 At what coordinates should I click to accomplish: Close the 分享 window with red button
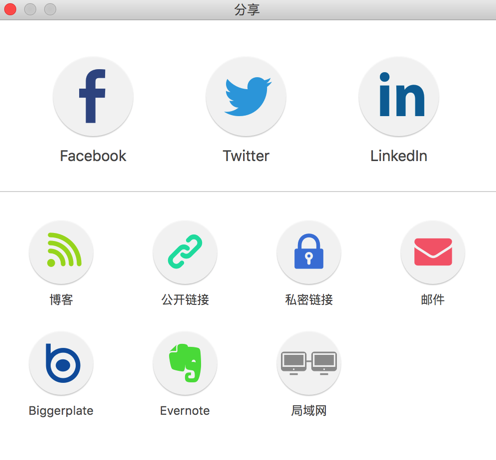point(10,9)
